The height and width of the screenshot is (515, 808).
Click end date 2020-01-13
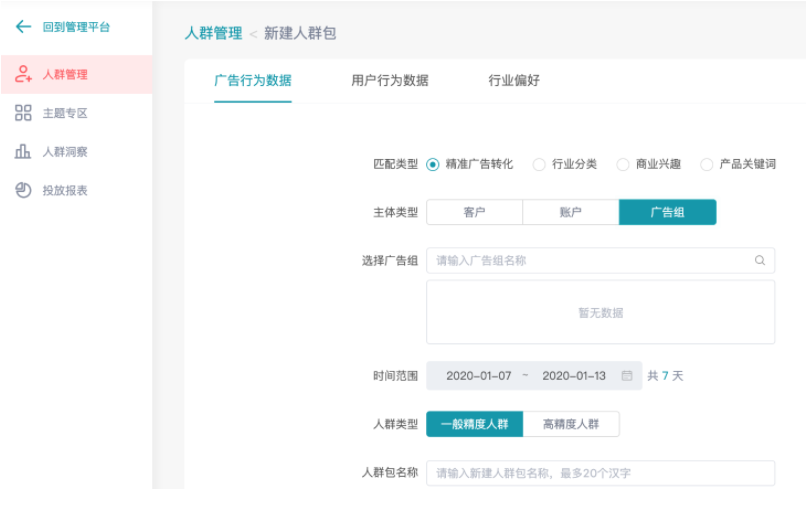pos(574,376)
